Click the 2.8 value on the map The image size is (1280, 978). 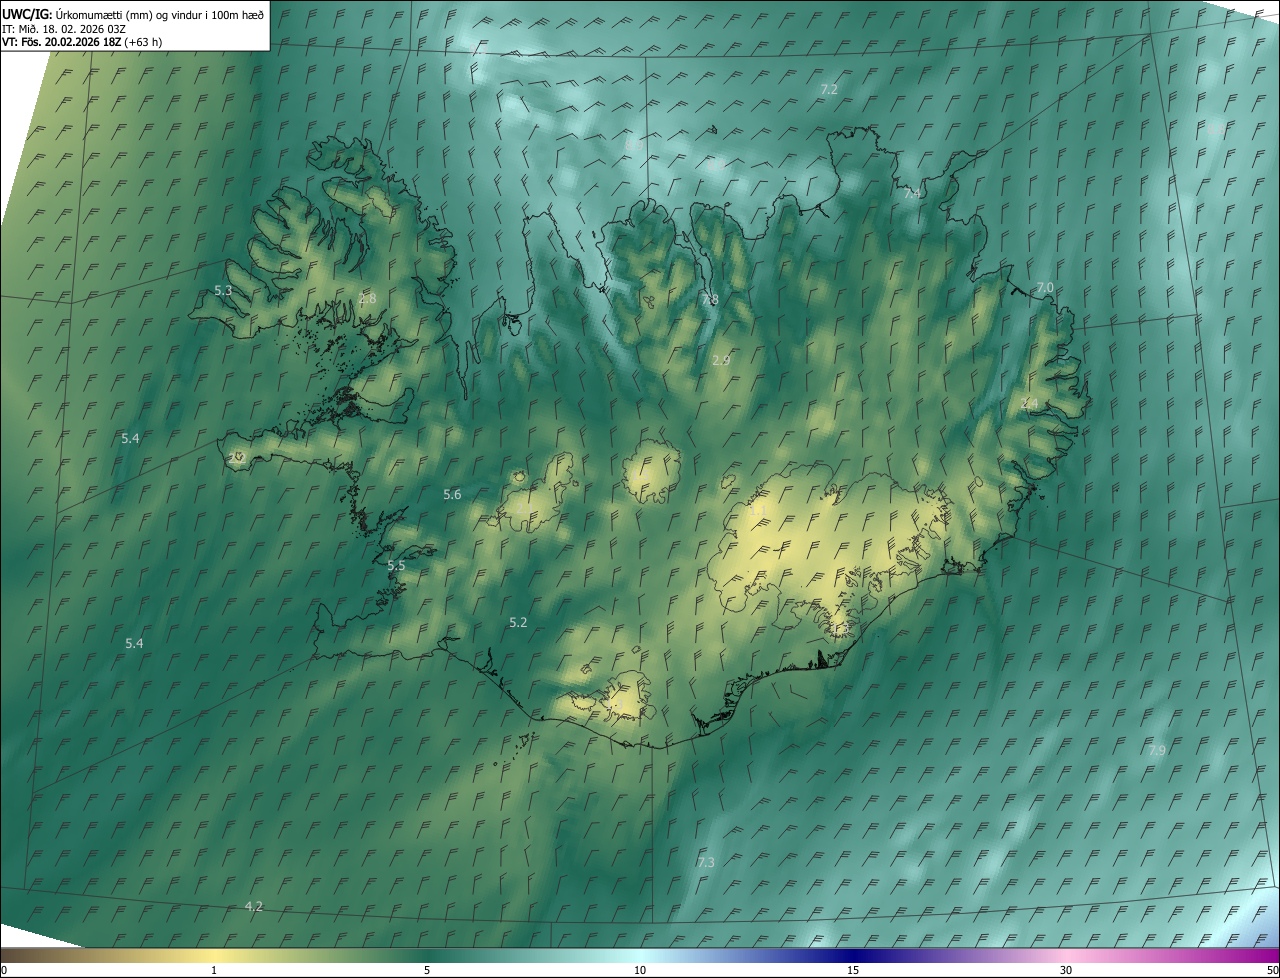point(367,298)
